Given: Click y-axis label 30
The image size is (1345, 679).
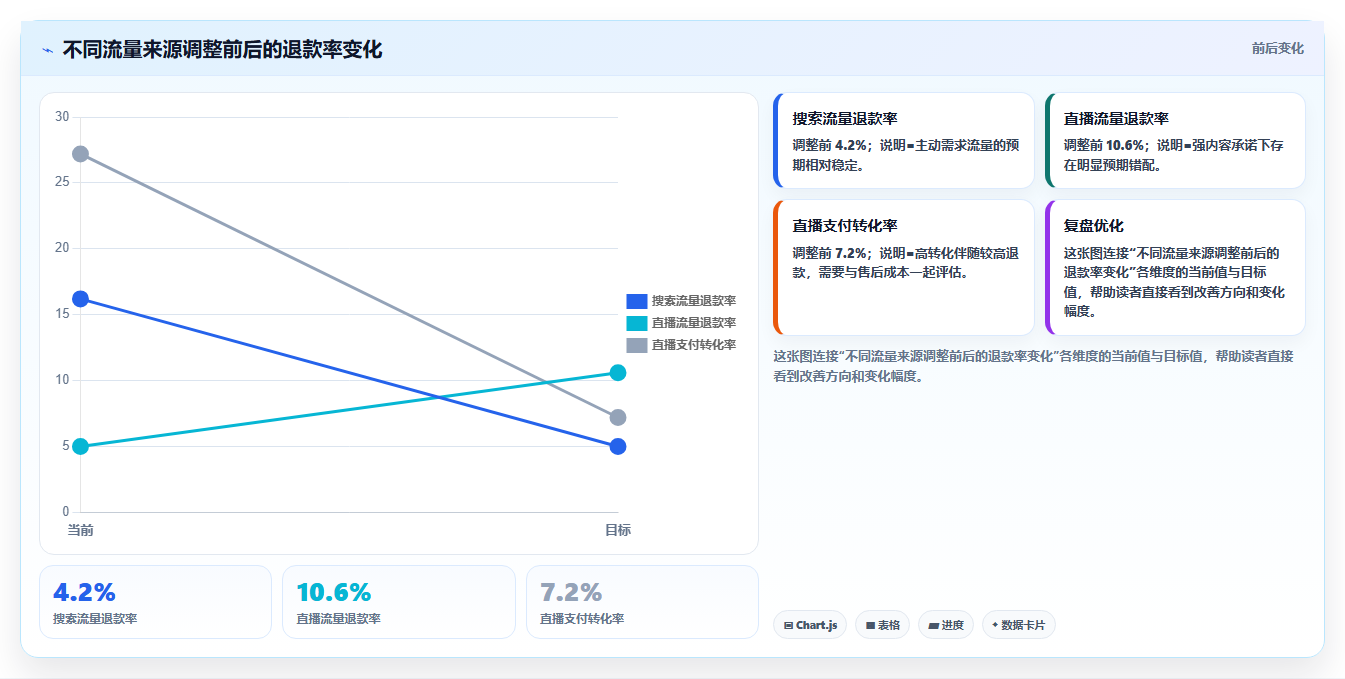Looking at the screenshot, I should (62, 117).
